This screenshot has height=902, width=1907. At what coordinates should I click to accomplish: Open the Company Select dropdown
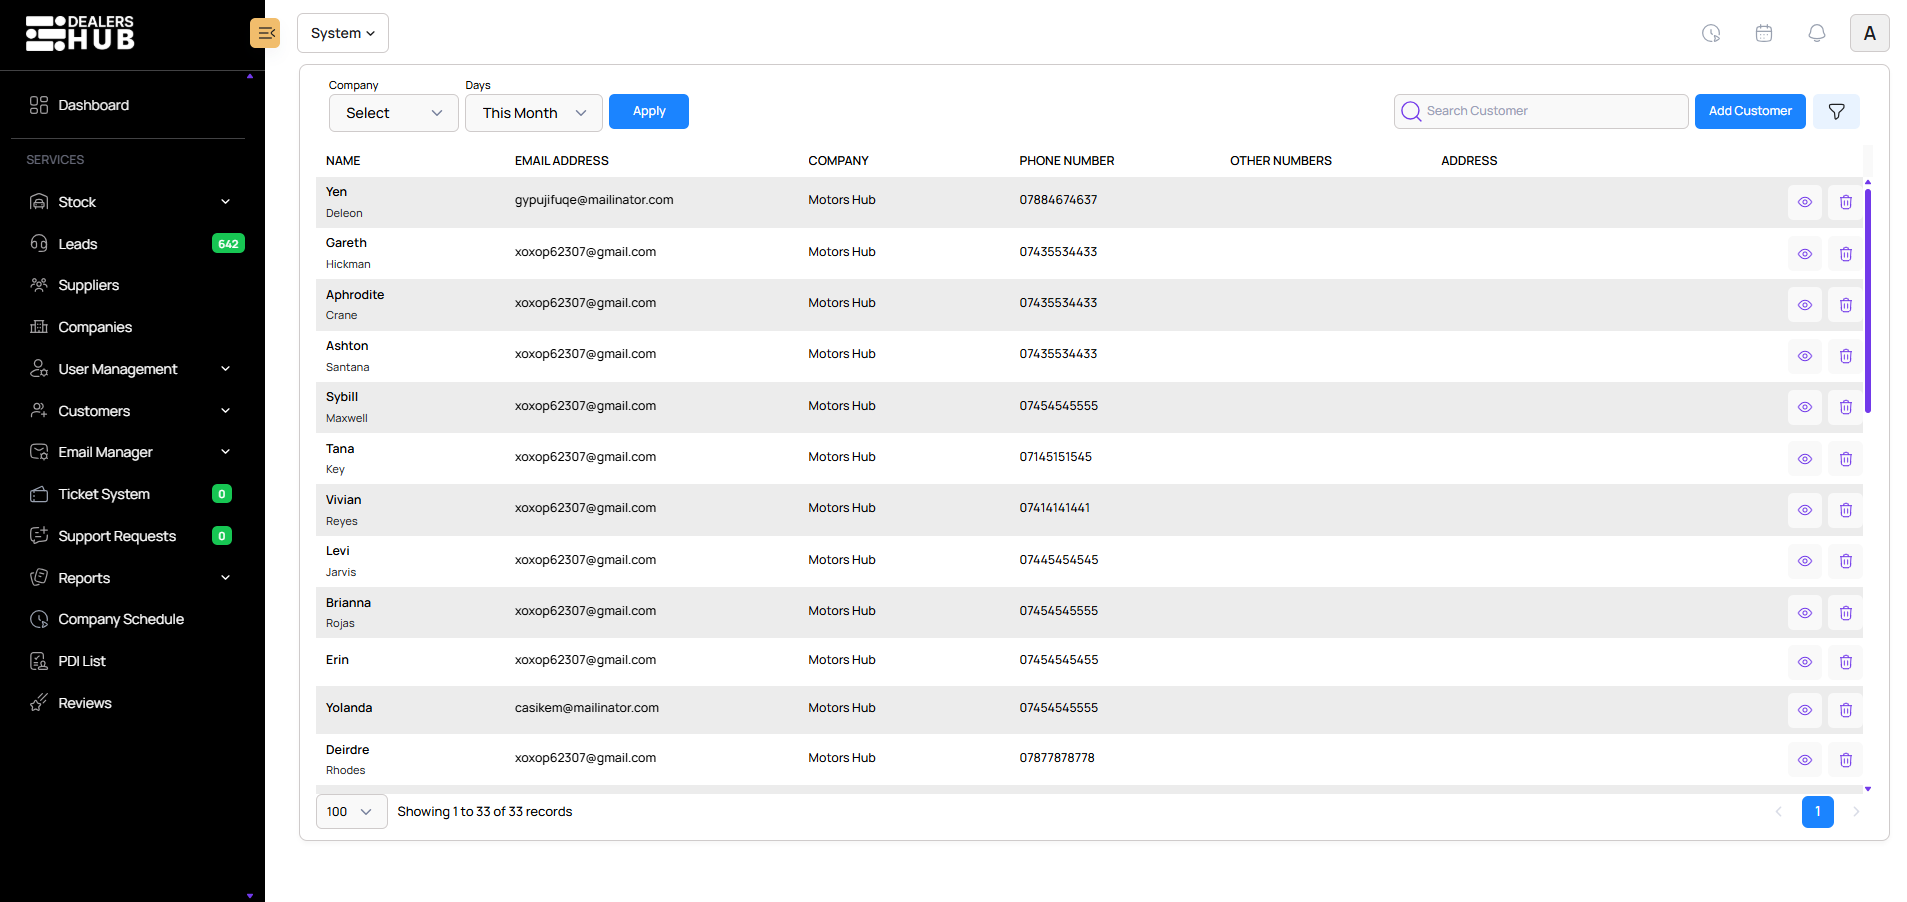pyautogui.click(x=393, y=113)
